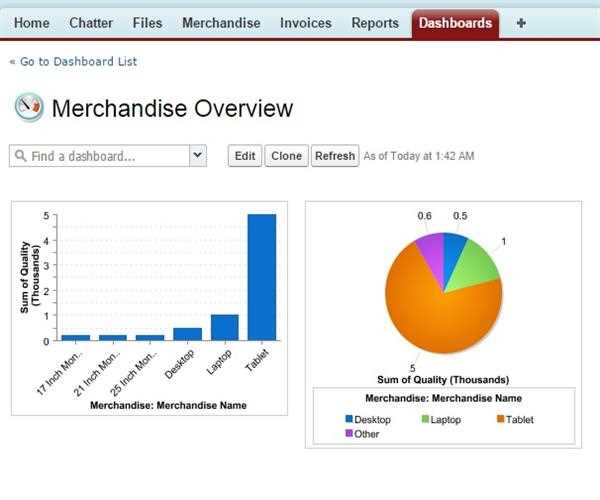Click the Clone button
The image size is (600, 500).
pyautogui.click(x=286, y=156)
